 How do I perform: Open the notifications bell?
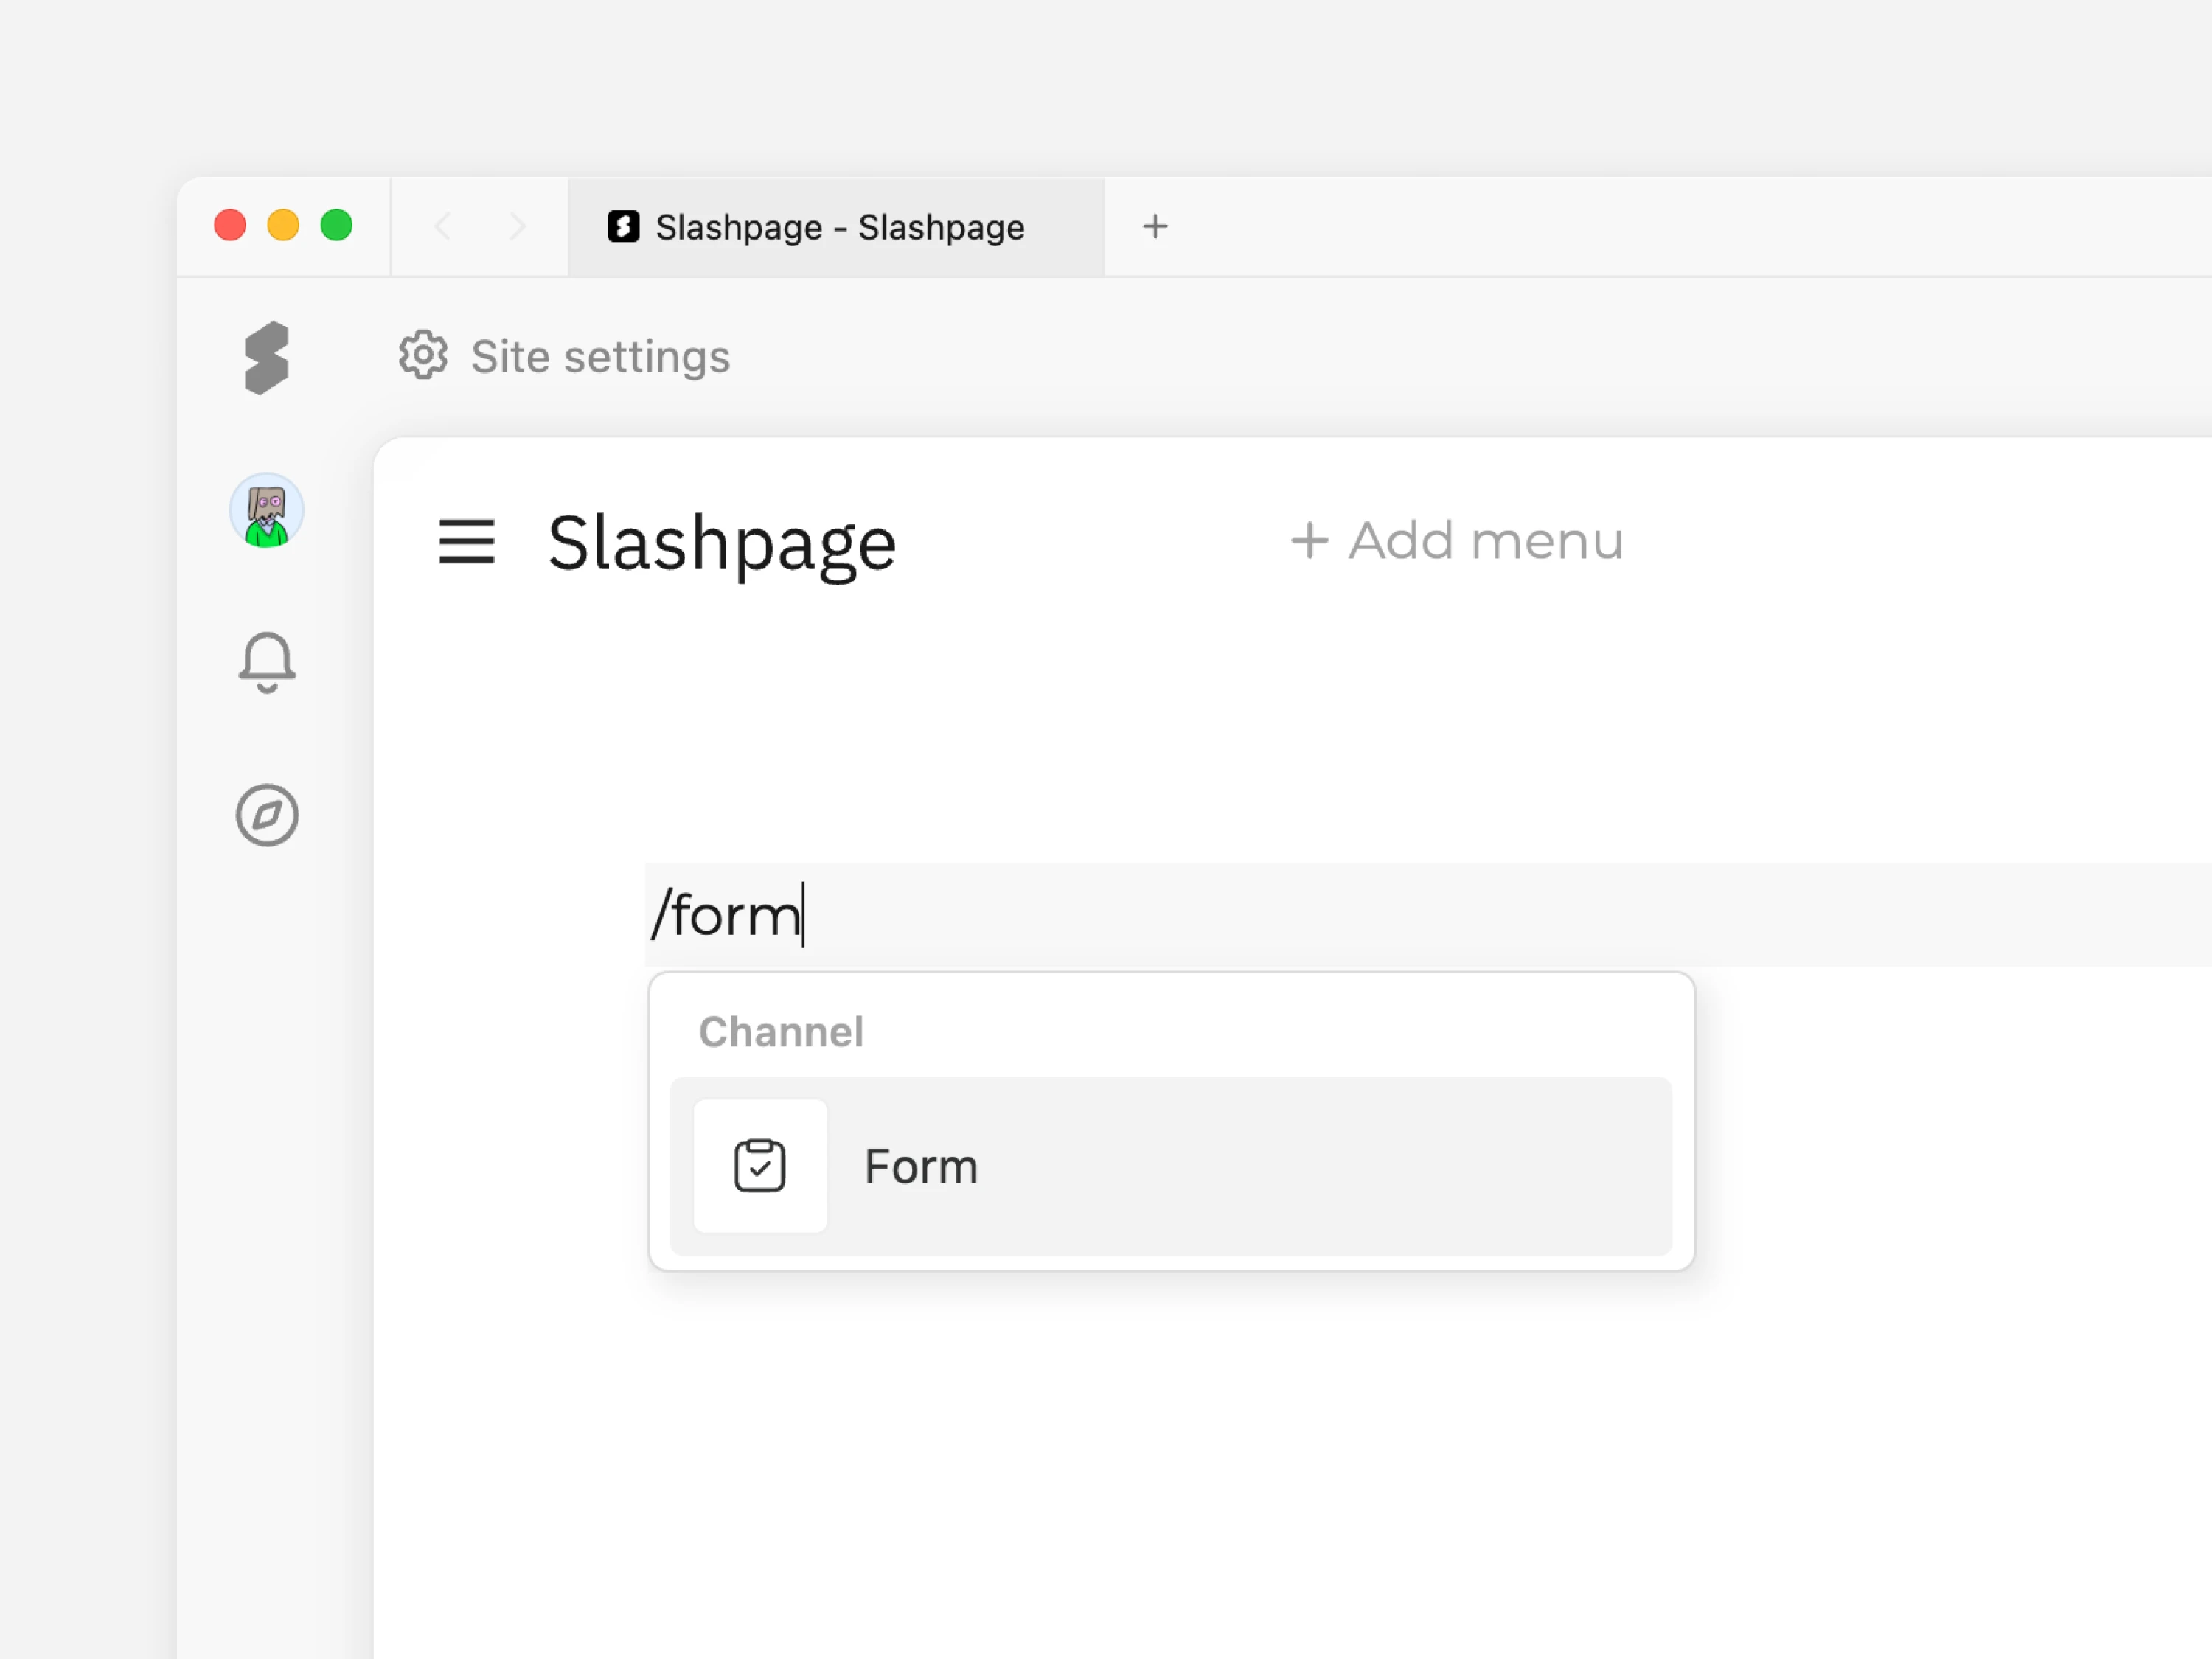267,662
